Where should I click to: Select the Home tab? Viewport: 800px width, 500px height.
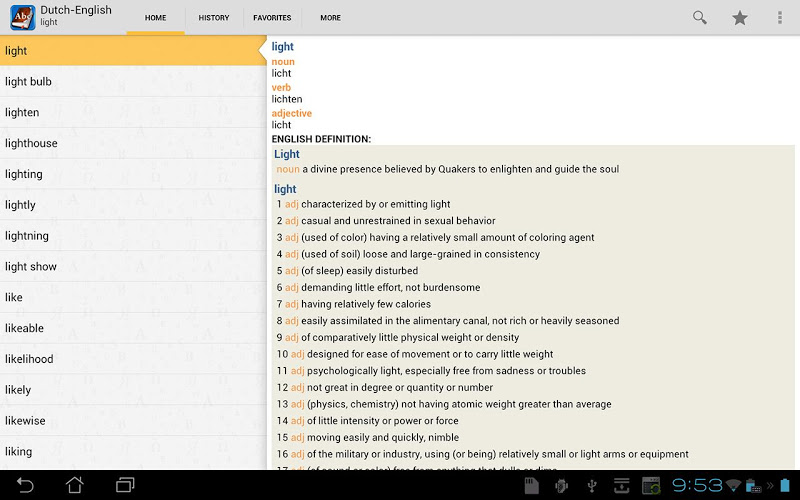coord(155,18)
